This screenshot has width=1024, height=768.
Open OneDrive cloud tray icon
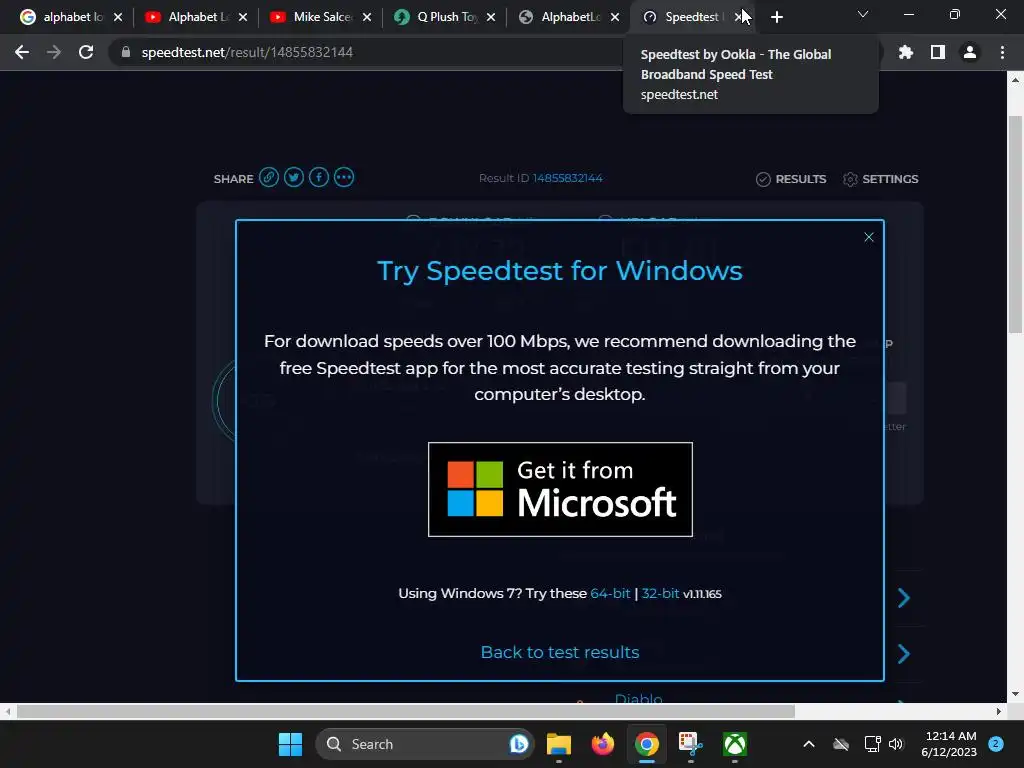coord(841,744)
